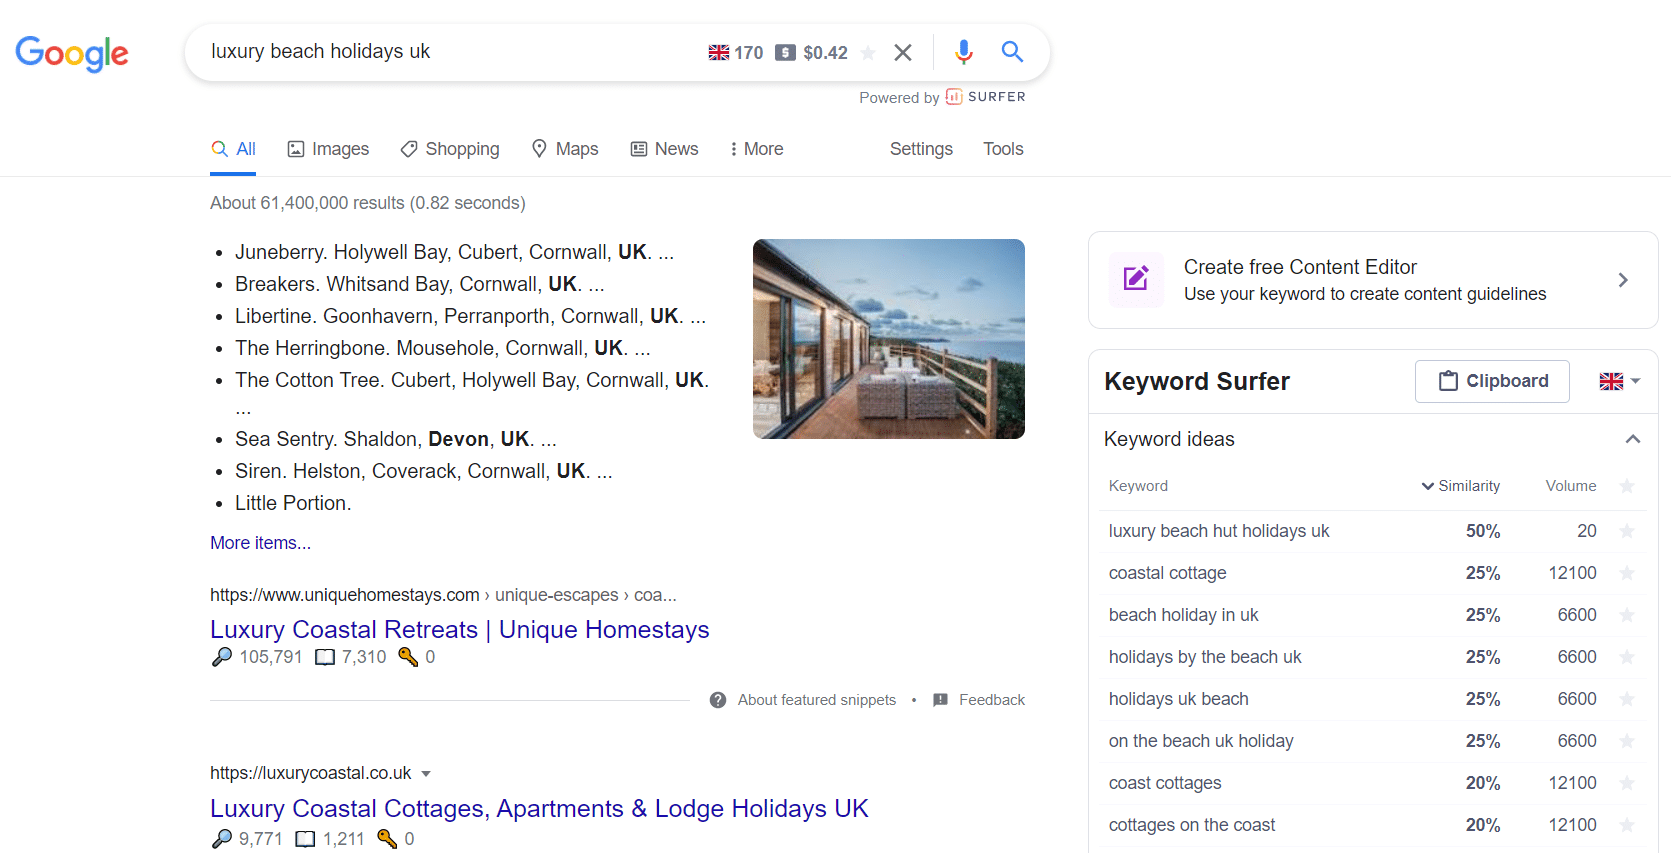This screenshot has width=1671, height=853.
Task: Open Settings menu
Action: [x=921, y=149]
